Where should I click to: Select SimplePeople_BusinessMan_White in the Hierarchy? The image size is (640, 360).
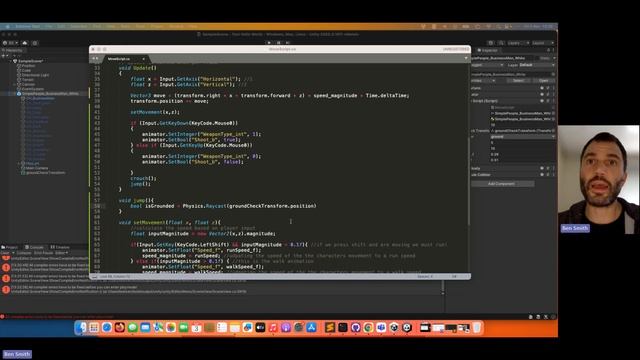(50, 93)
